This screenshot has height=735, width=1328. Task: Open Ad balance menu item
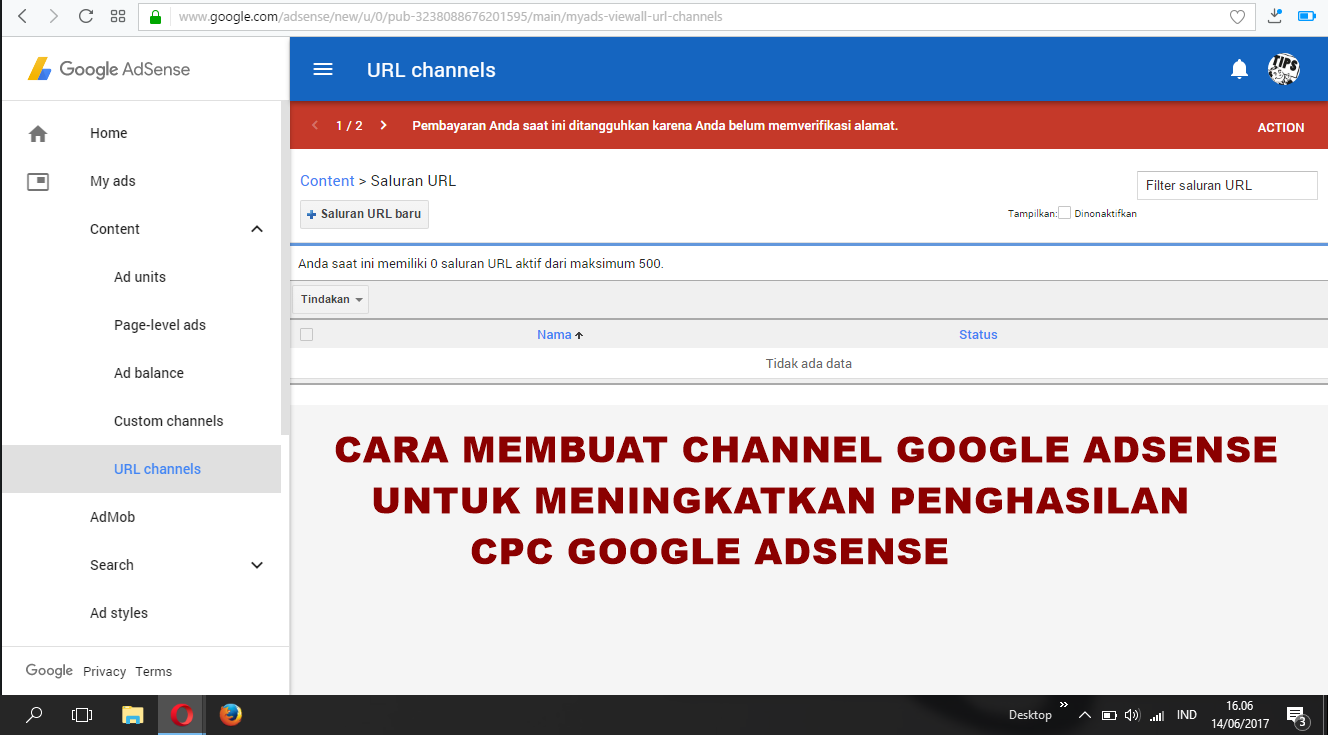pos(149,373)
